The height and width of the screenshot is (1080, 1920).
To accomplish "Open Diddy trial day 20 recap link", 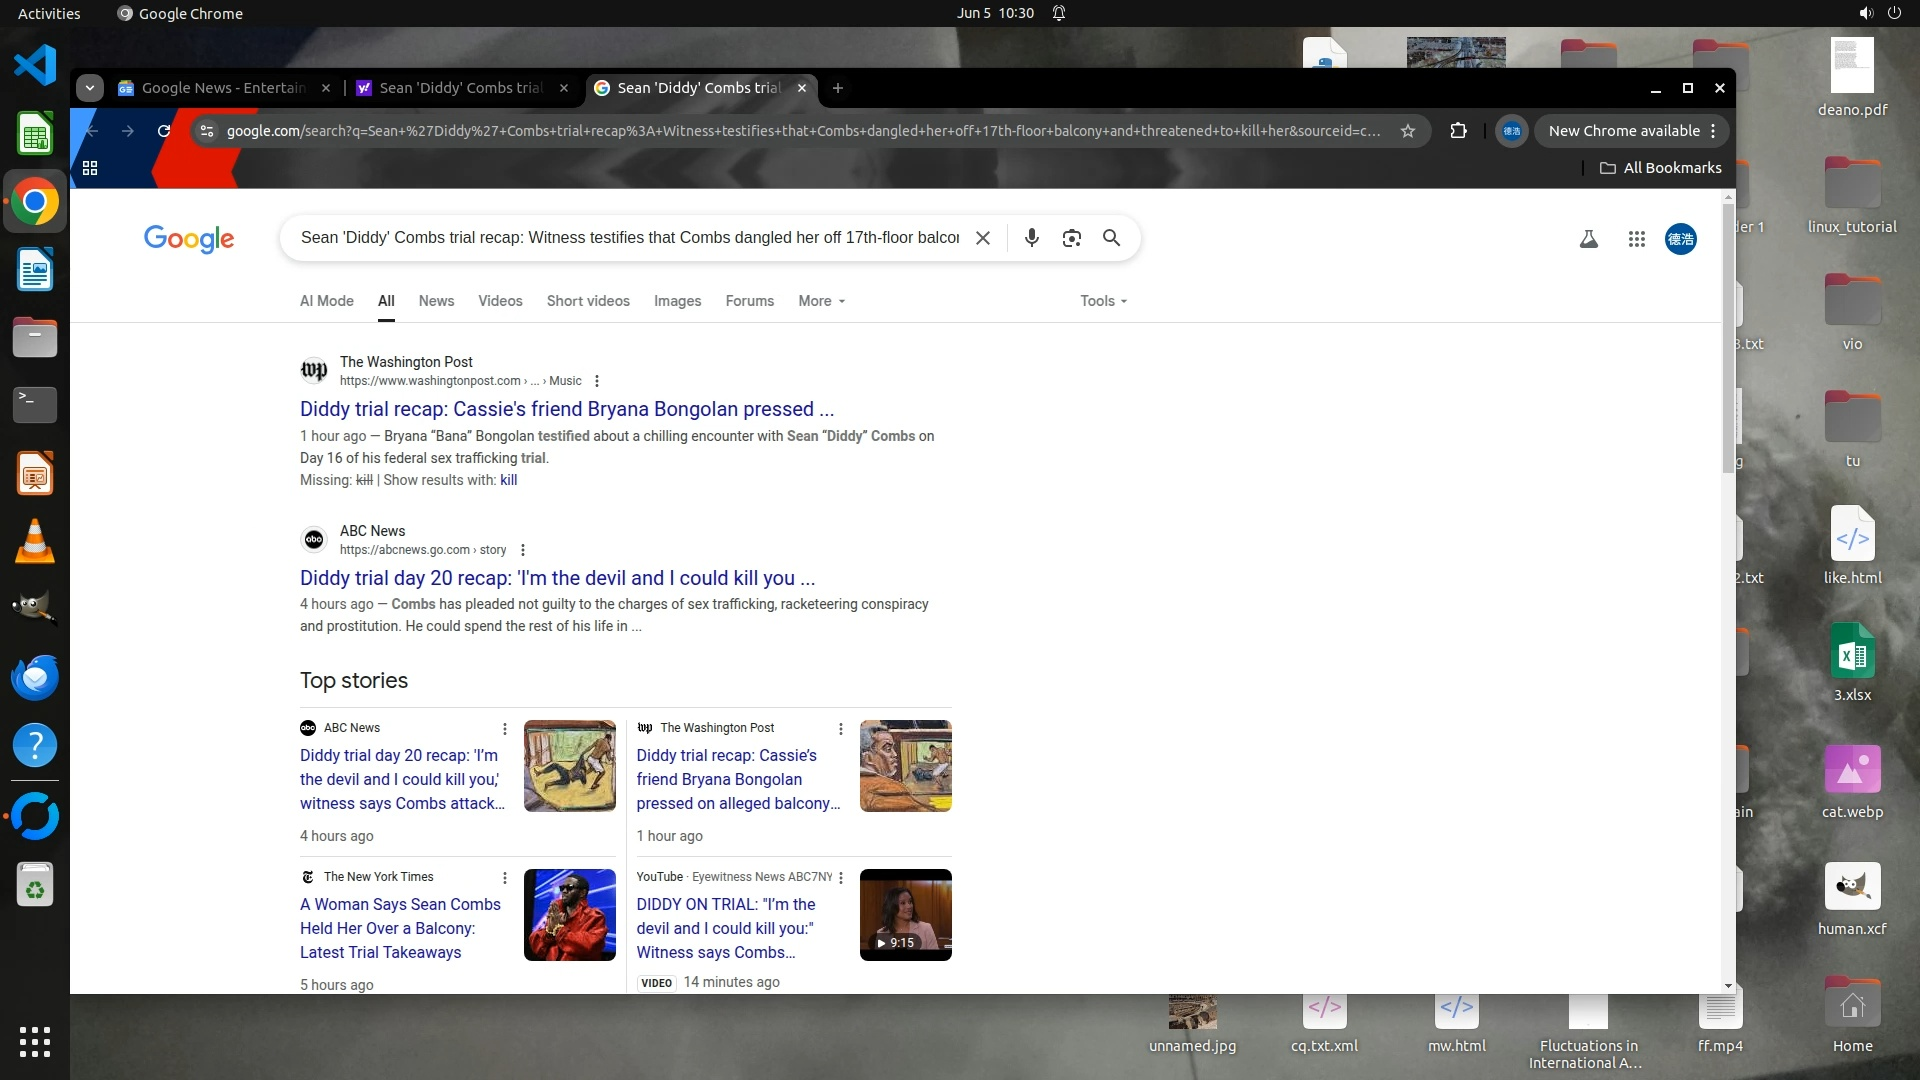I will click(557, 578).
